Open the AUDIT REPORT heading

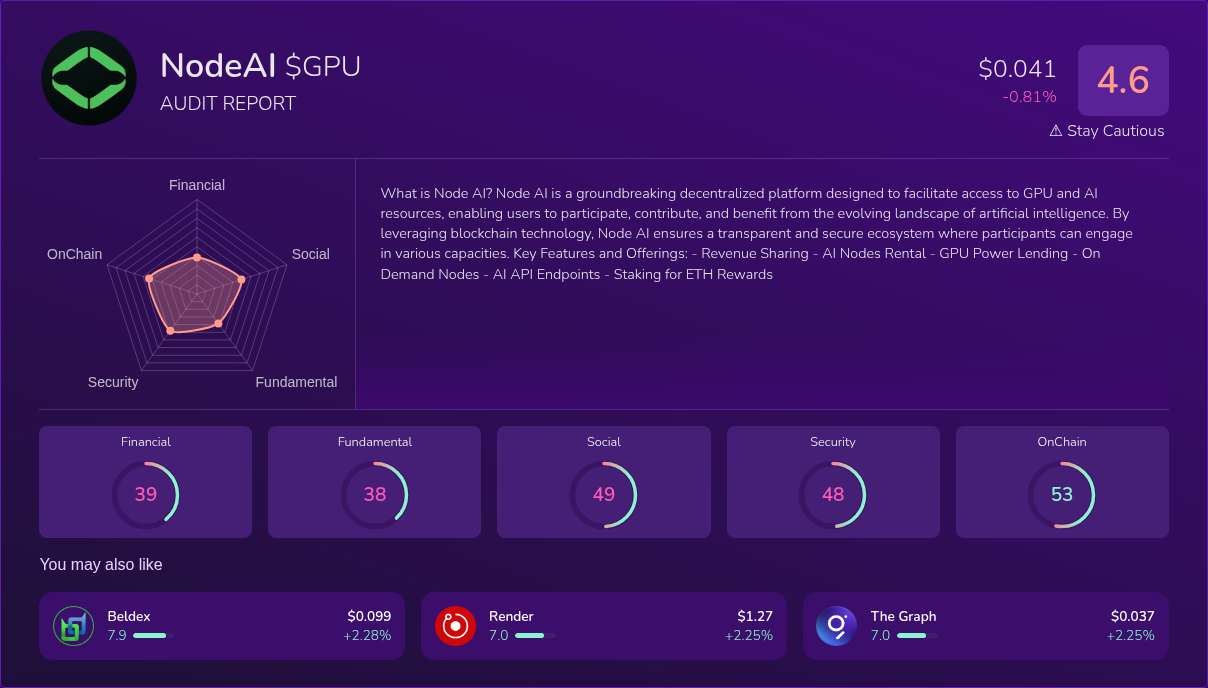click(x=227, y=103)
